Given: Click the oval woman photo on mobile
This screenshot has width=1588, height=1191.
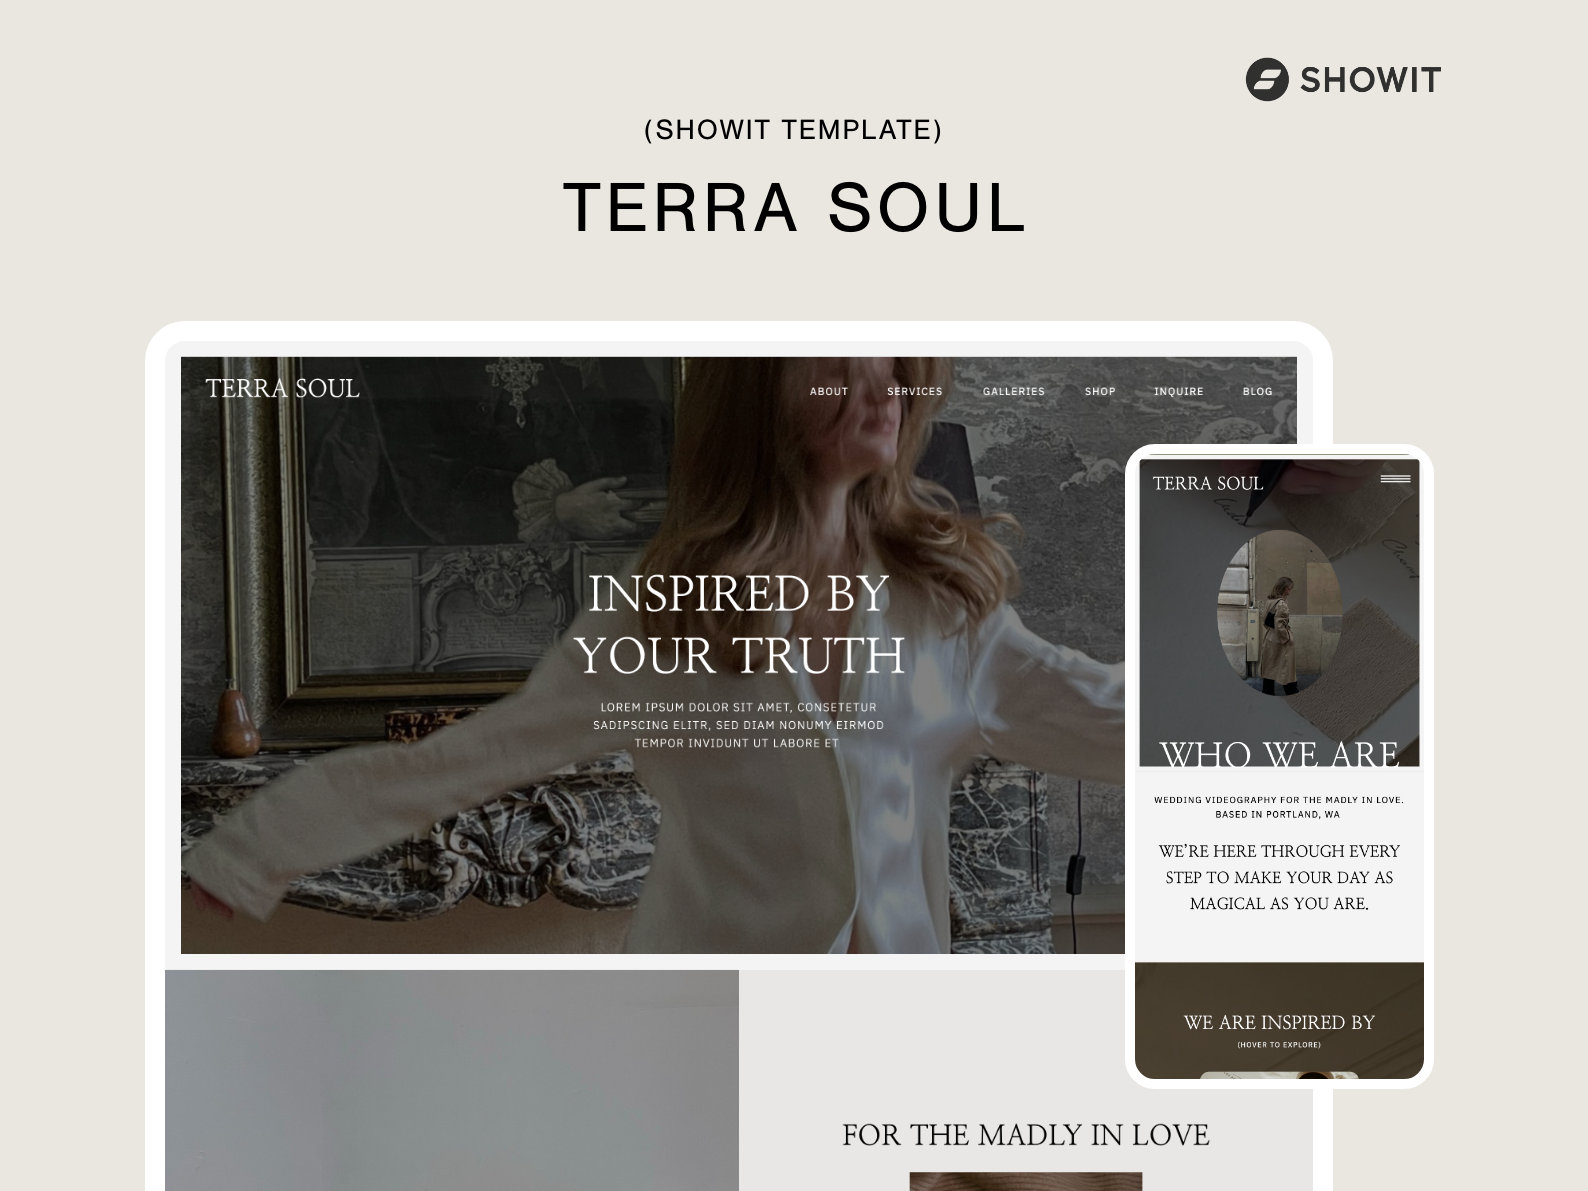Looking at the screenshot, I should click(1277, 612).
